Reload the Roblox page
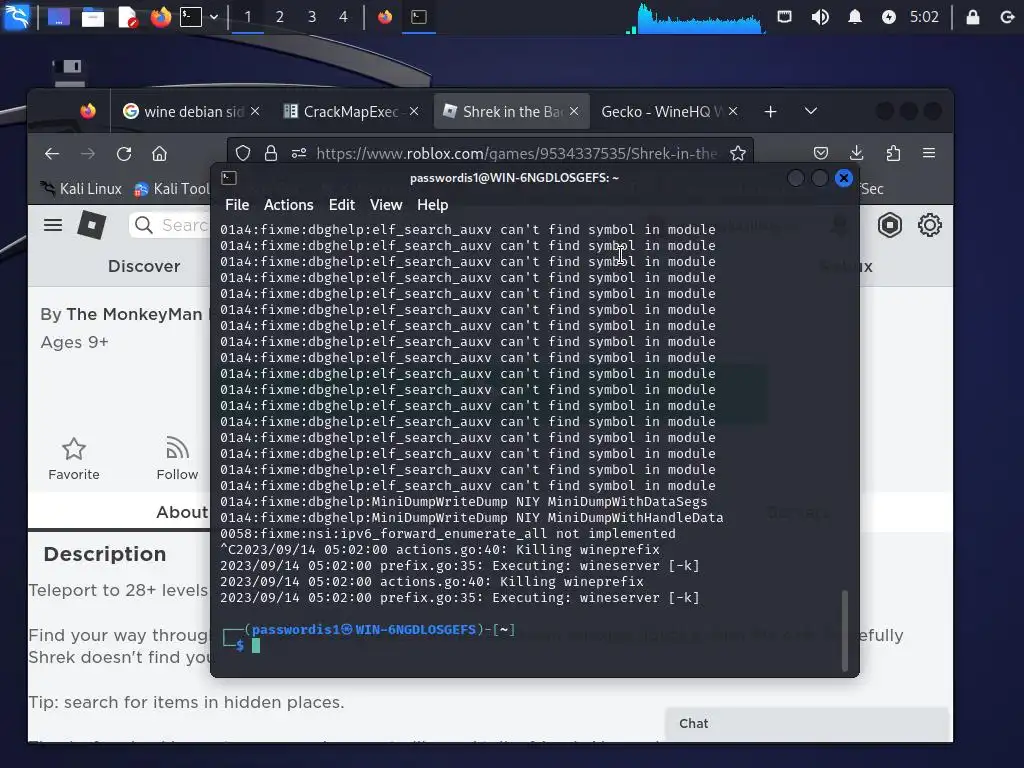The image size is (1024, 768). click(124, 153)
